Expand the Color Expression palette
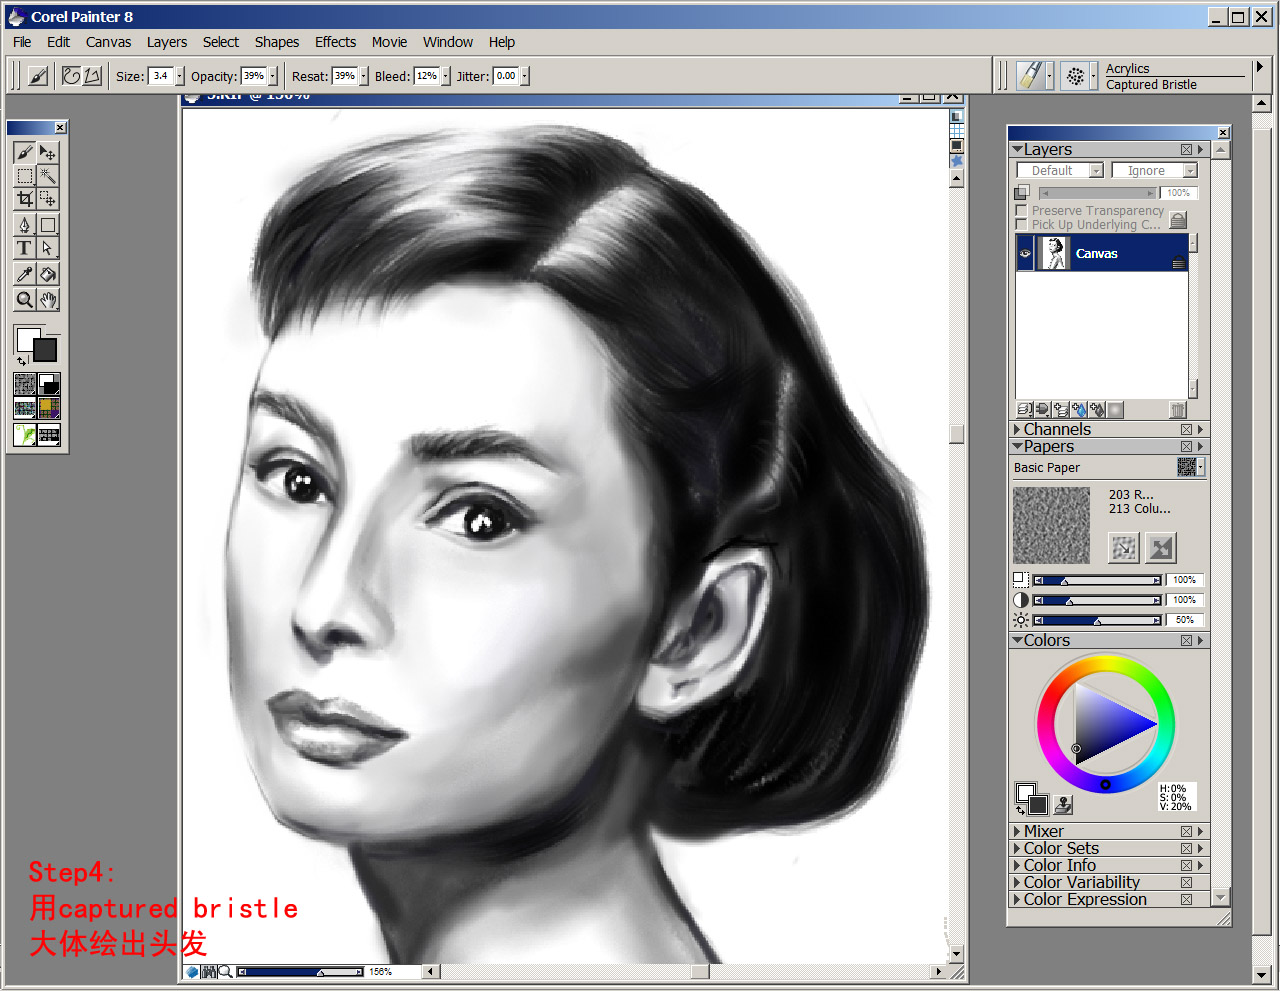This screenshot has width=1280, height=991. pyautogui.click(x=1017, y=899)
